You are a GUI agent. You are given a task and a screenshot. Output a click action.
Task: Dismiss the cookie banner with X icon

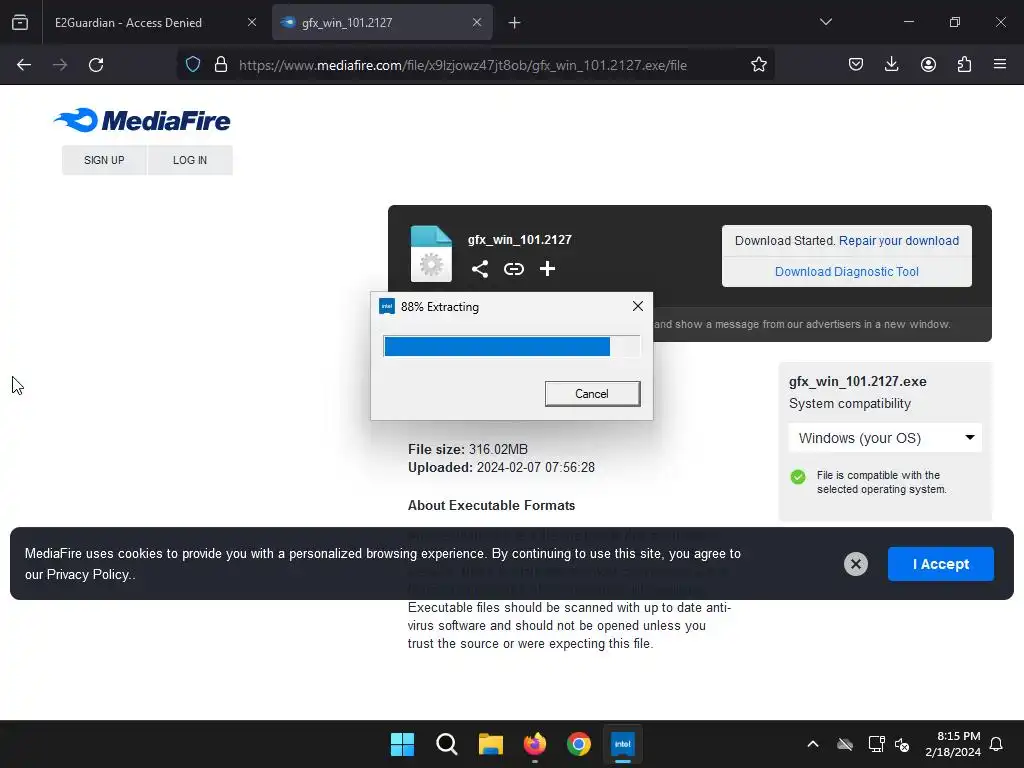[856, 564]
